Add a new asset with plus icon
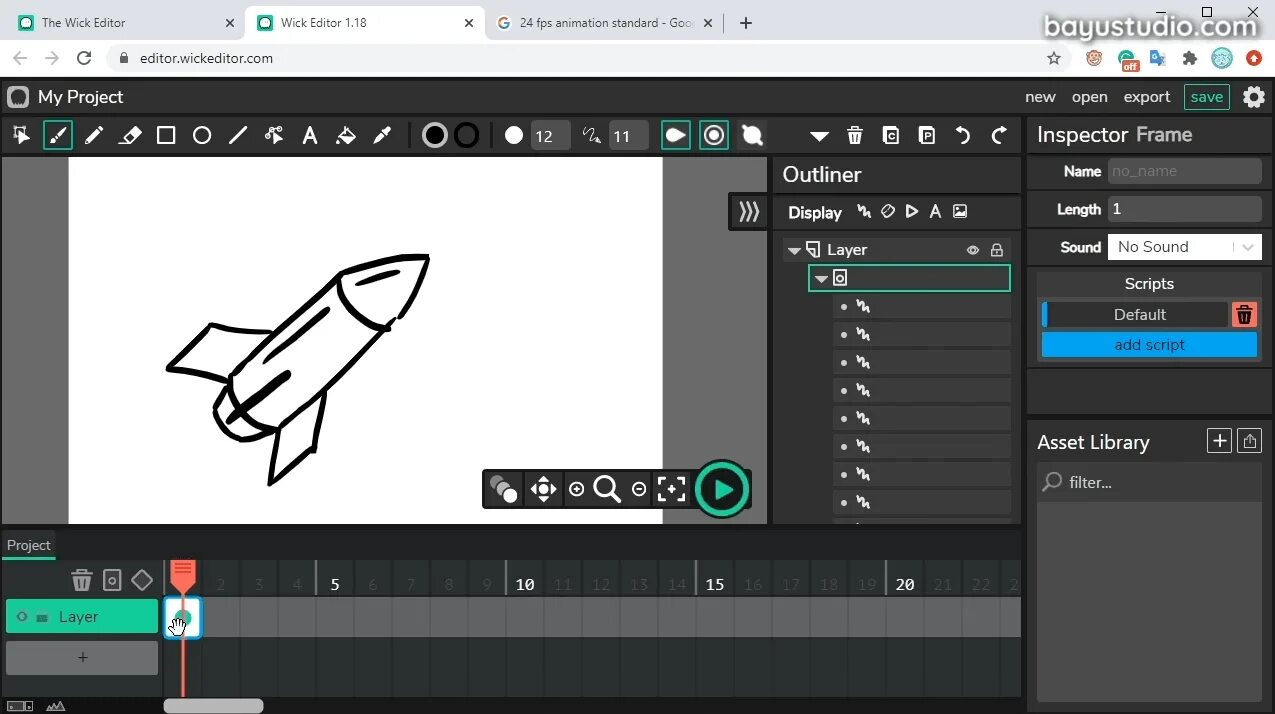 [x=1219, y=441]
